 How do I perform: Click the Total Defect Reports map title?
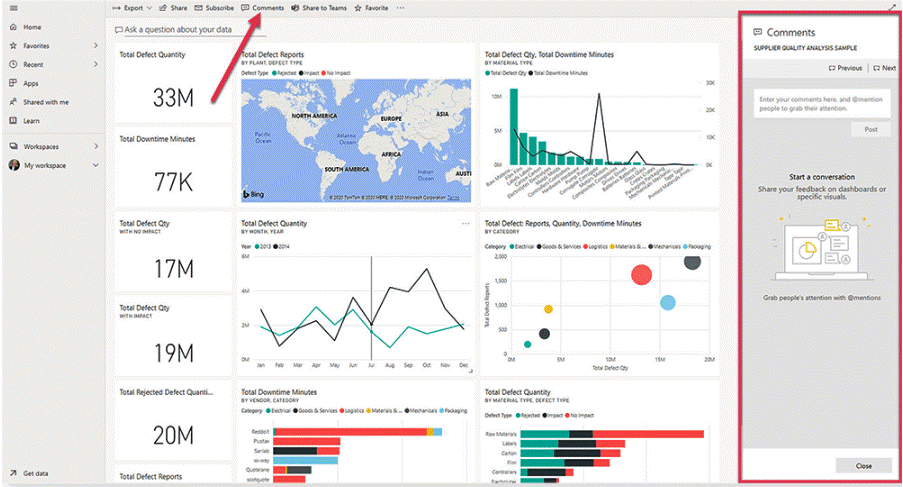point(274,55)
